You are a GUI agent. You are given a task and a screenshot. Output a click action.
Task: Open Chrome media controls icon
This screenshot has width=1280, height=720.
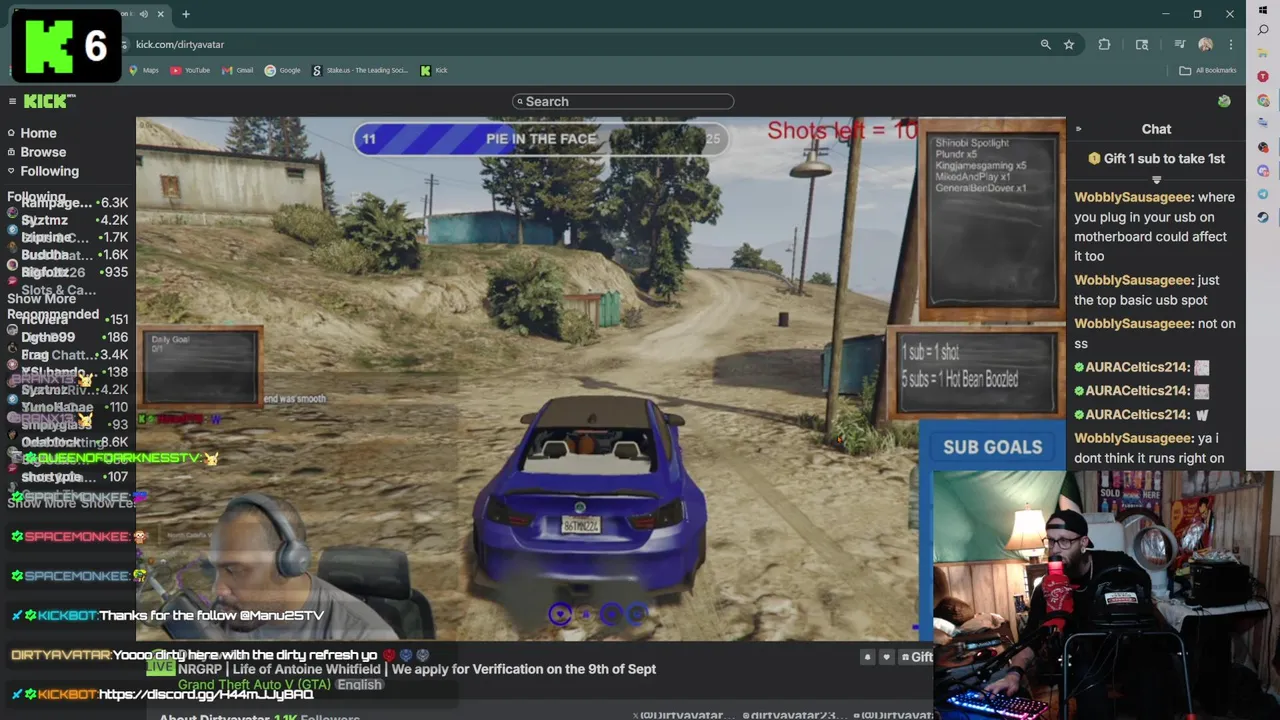coord(1180,44)
